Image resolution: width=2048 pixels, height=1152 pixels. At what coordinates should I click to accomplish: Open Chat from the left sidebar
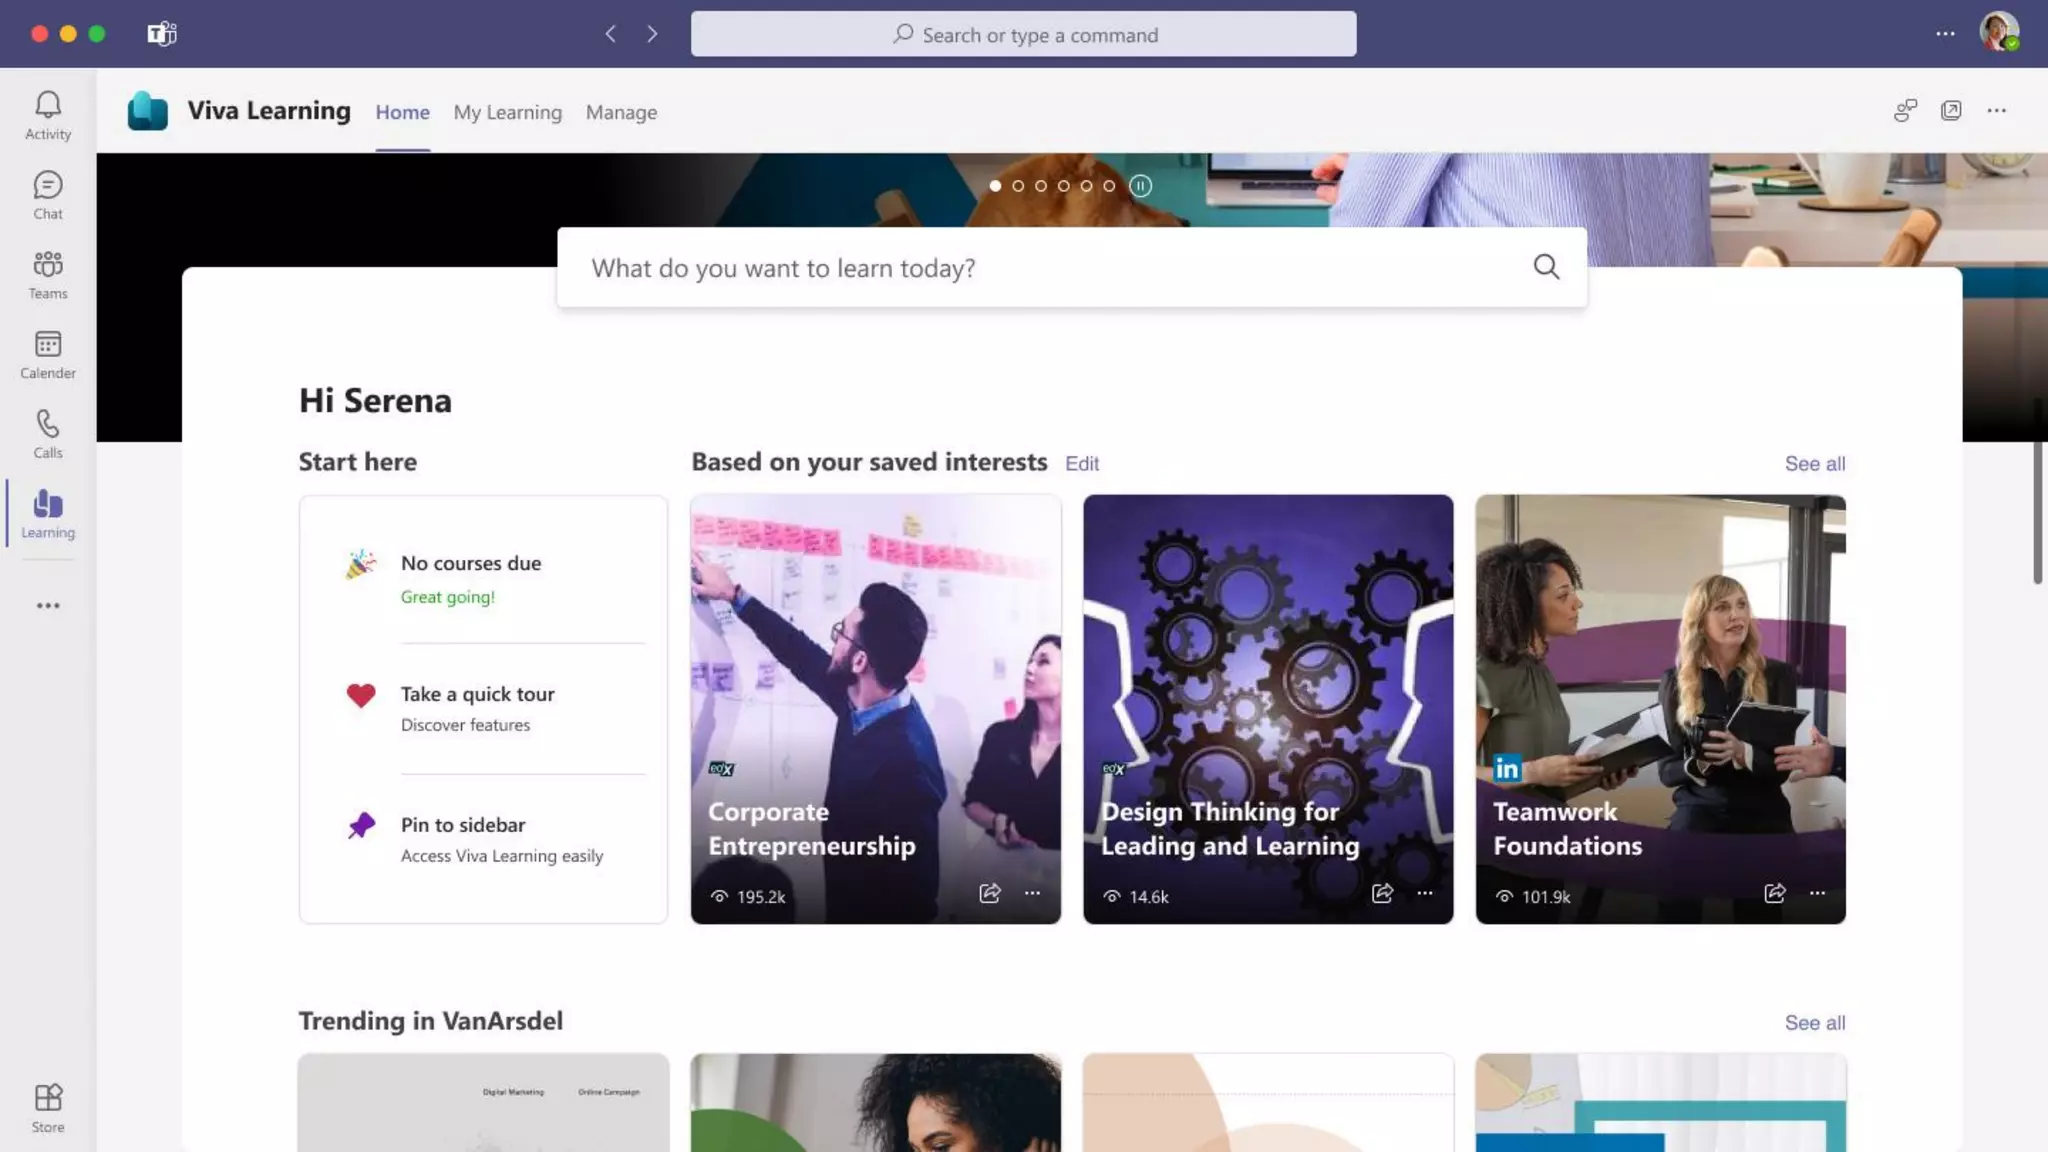point(48,194)
